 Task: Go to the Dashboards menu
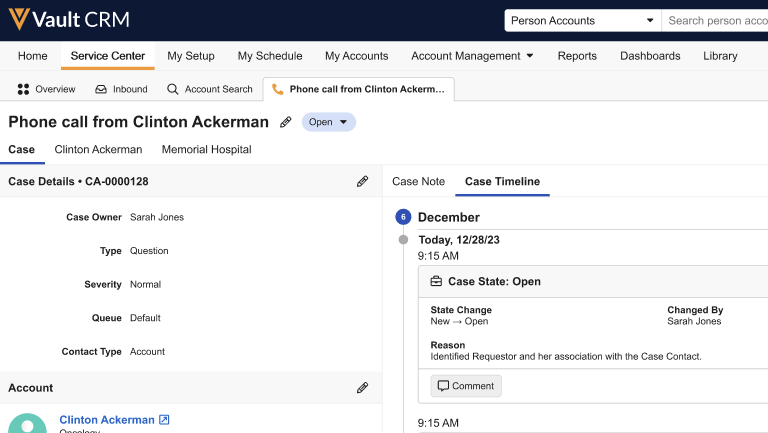point(650,56)
